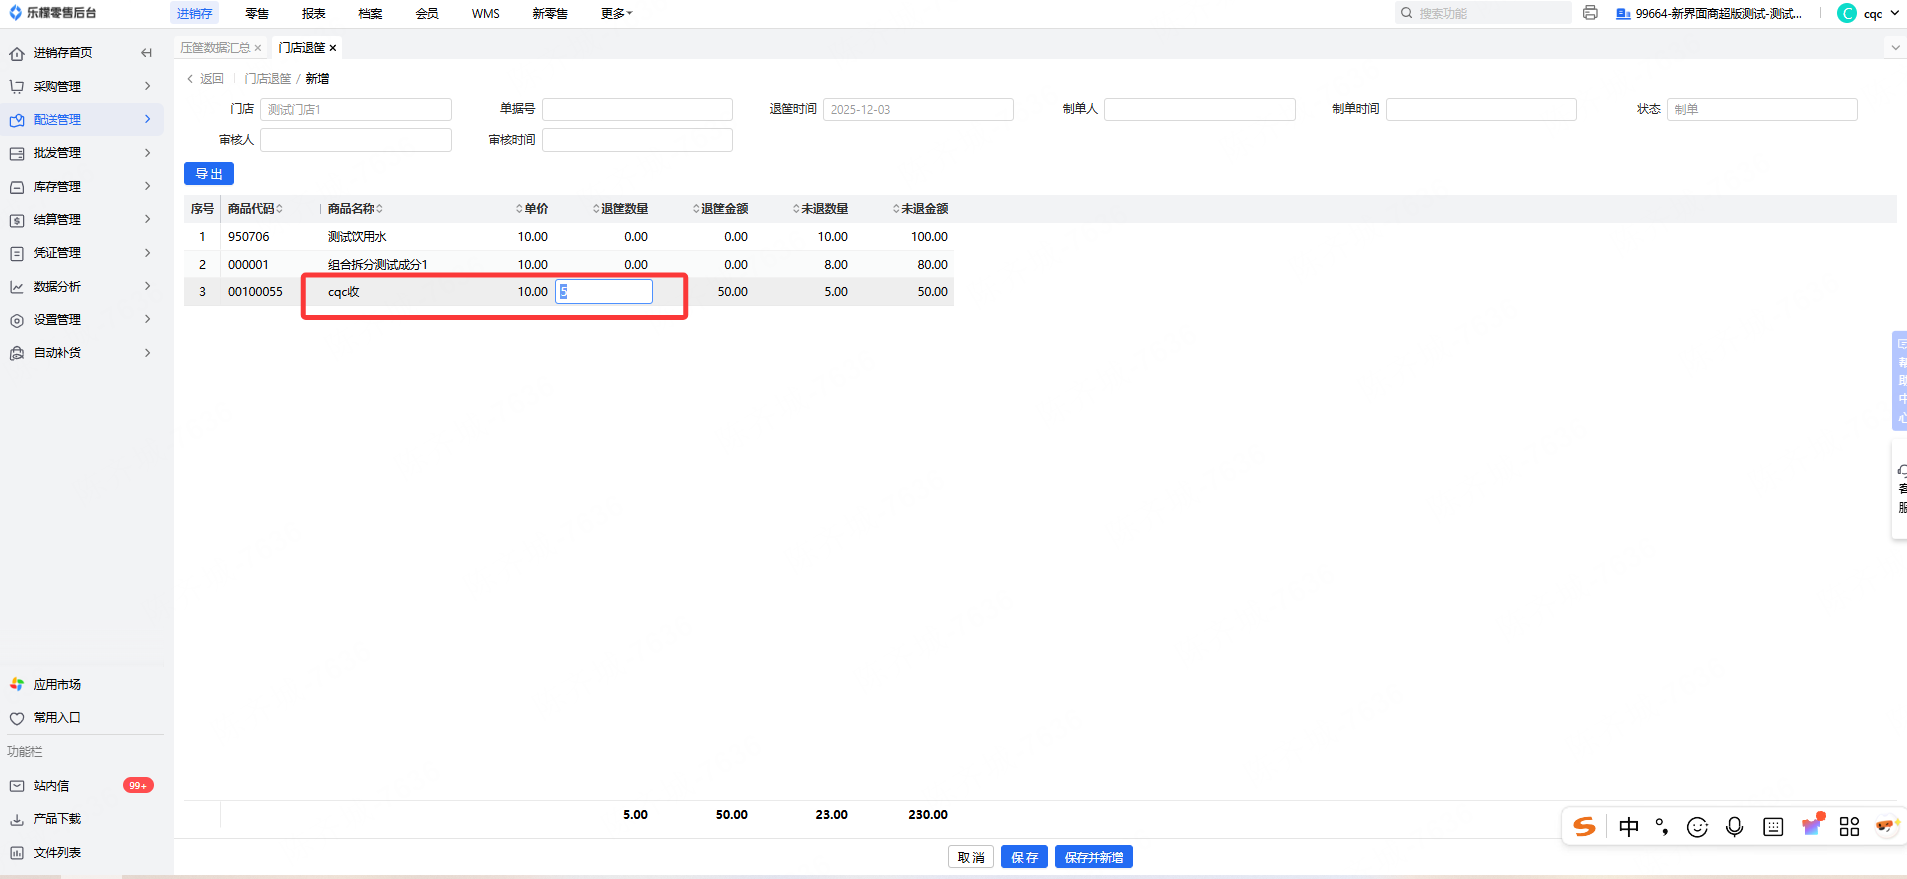Switch to the 压筐数据汇总 tab
This screenshot has height=879, width=1907.
[x=215, y=48]
